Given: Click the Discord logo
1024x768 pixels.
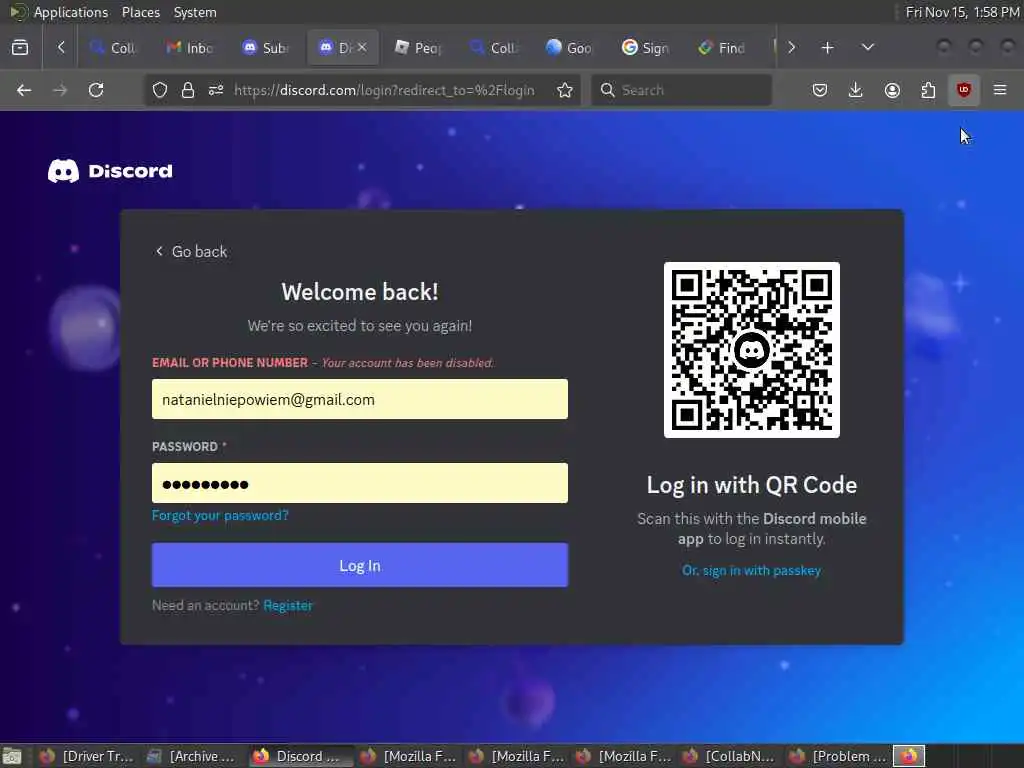Looking at the screenshot, I should point(110,171).
